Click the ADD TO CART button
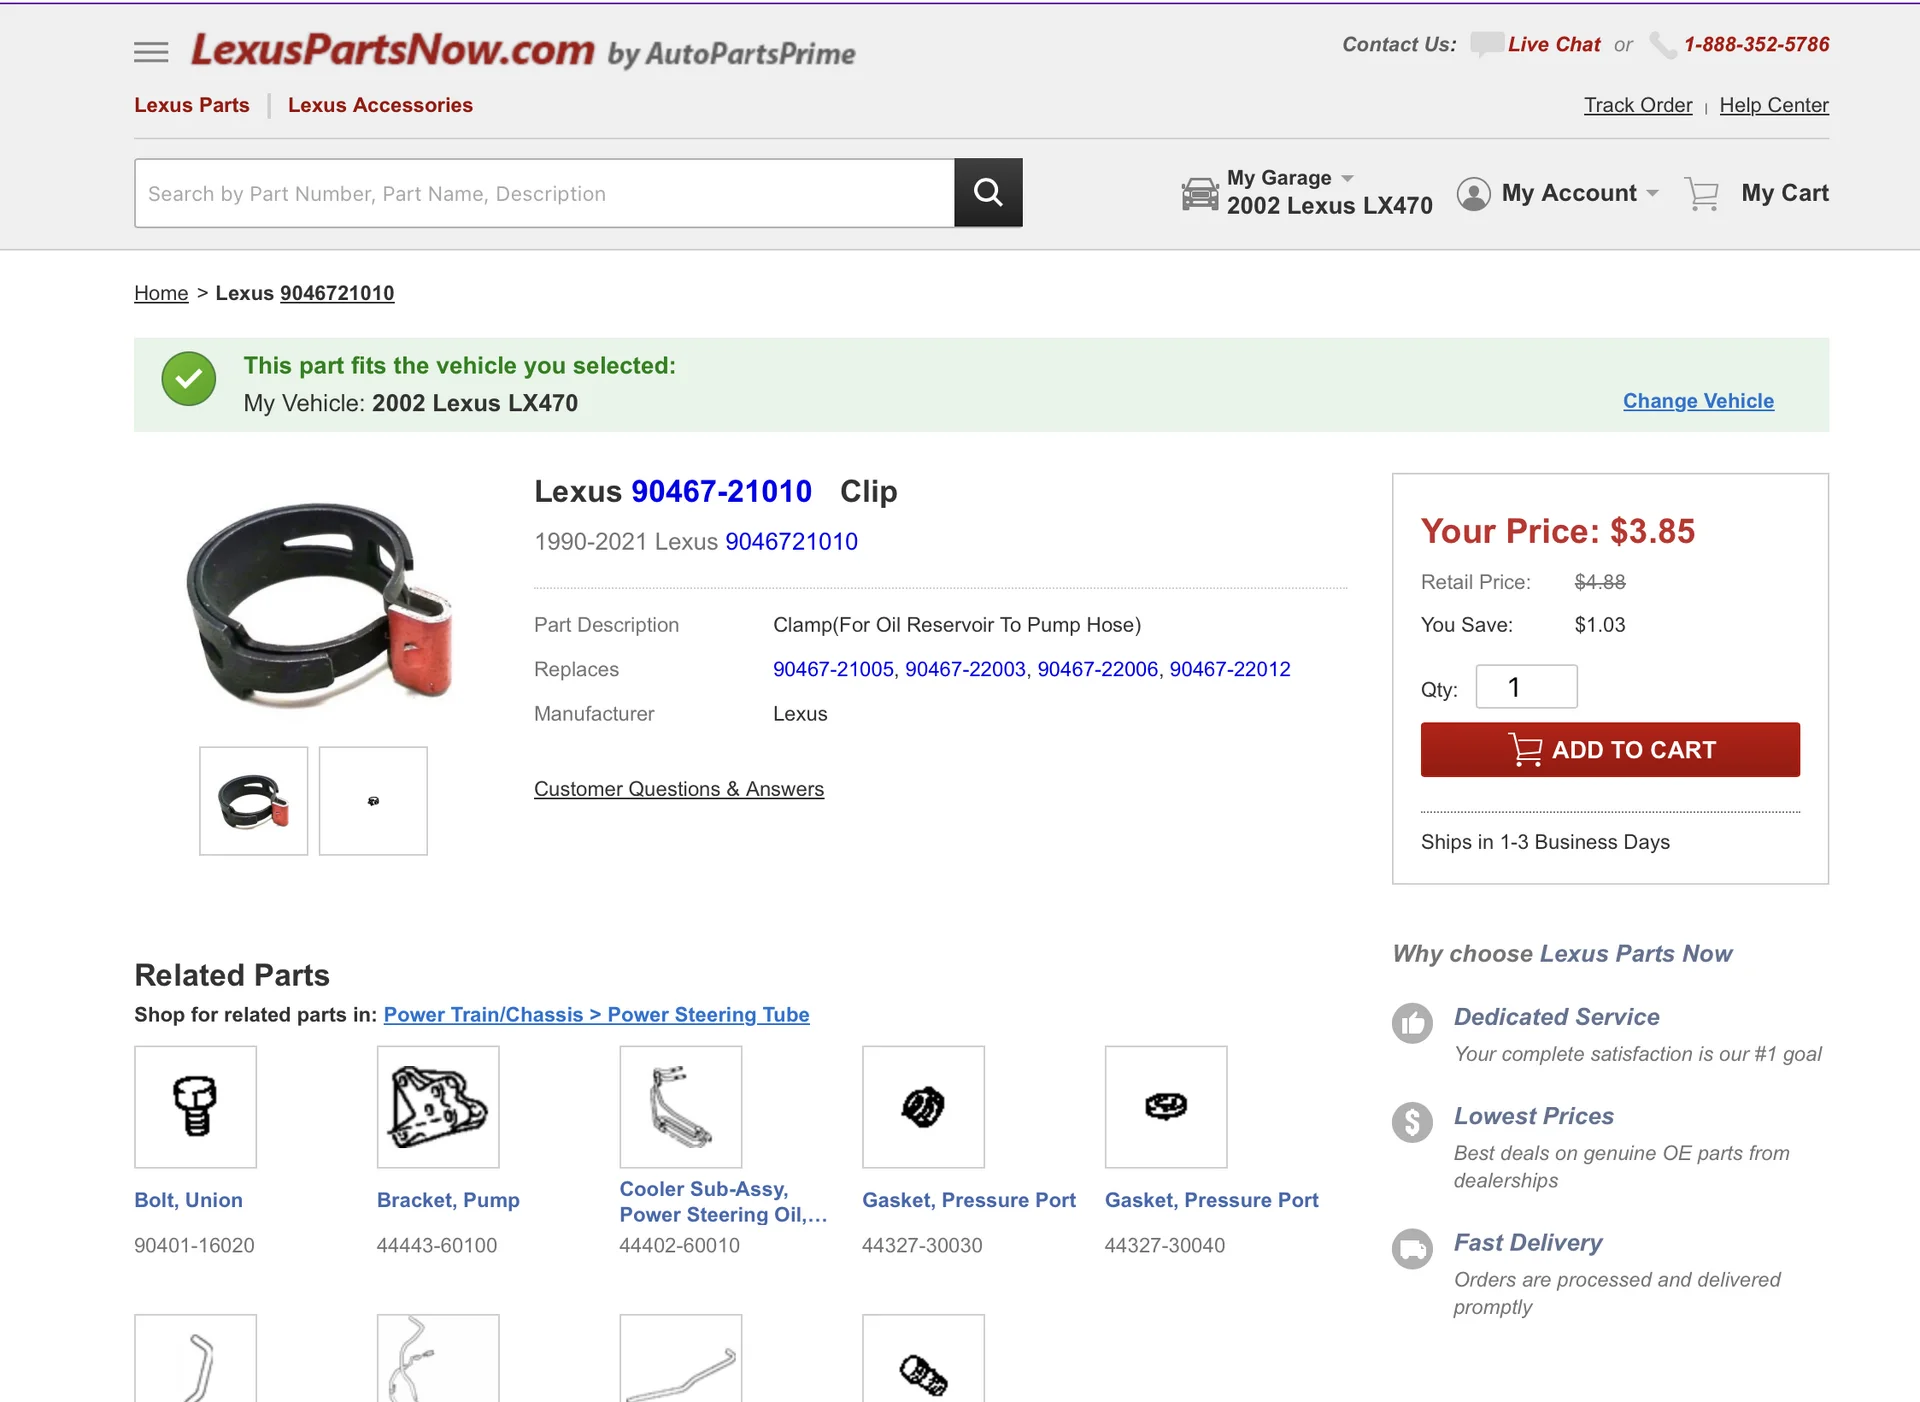The height and width of the screenshot is (1402, 1920). [1610, 750]
